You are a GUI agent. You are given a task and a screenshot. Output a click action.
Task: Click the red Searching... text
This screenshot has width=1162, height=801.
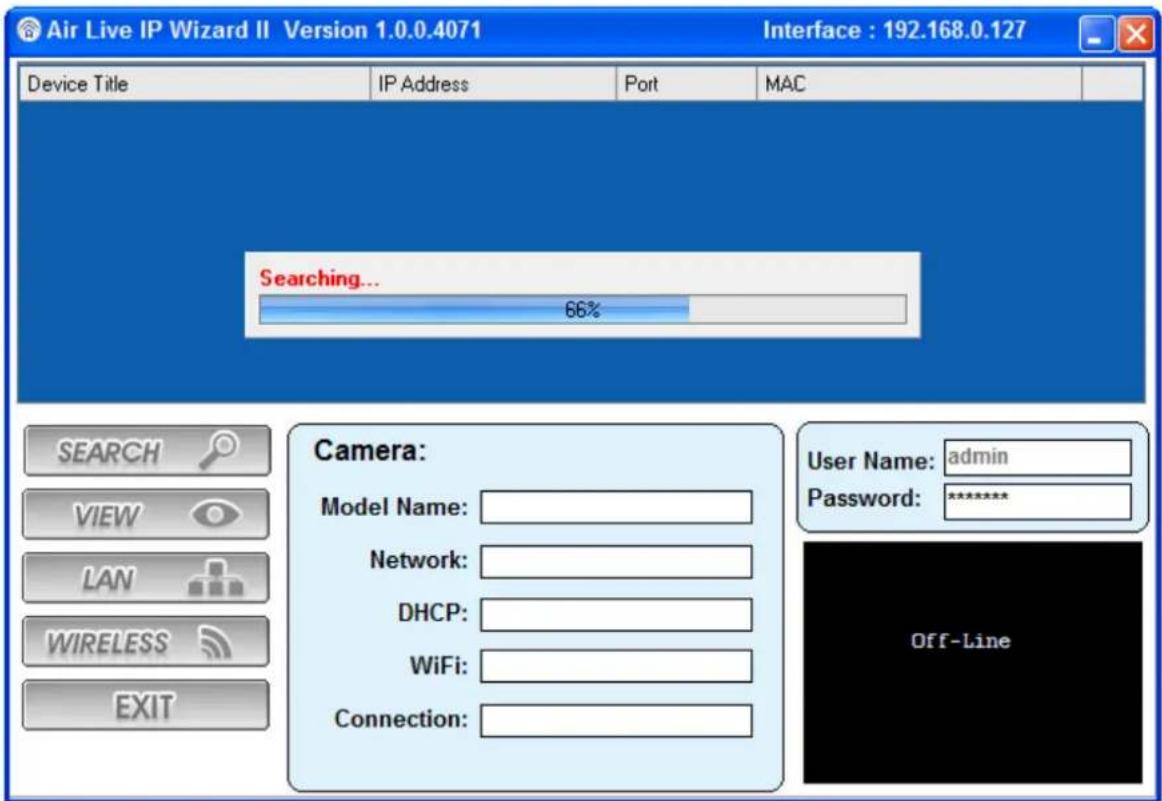click(319, 279)
